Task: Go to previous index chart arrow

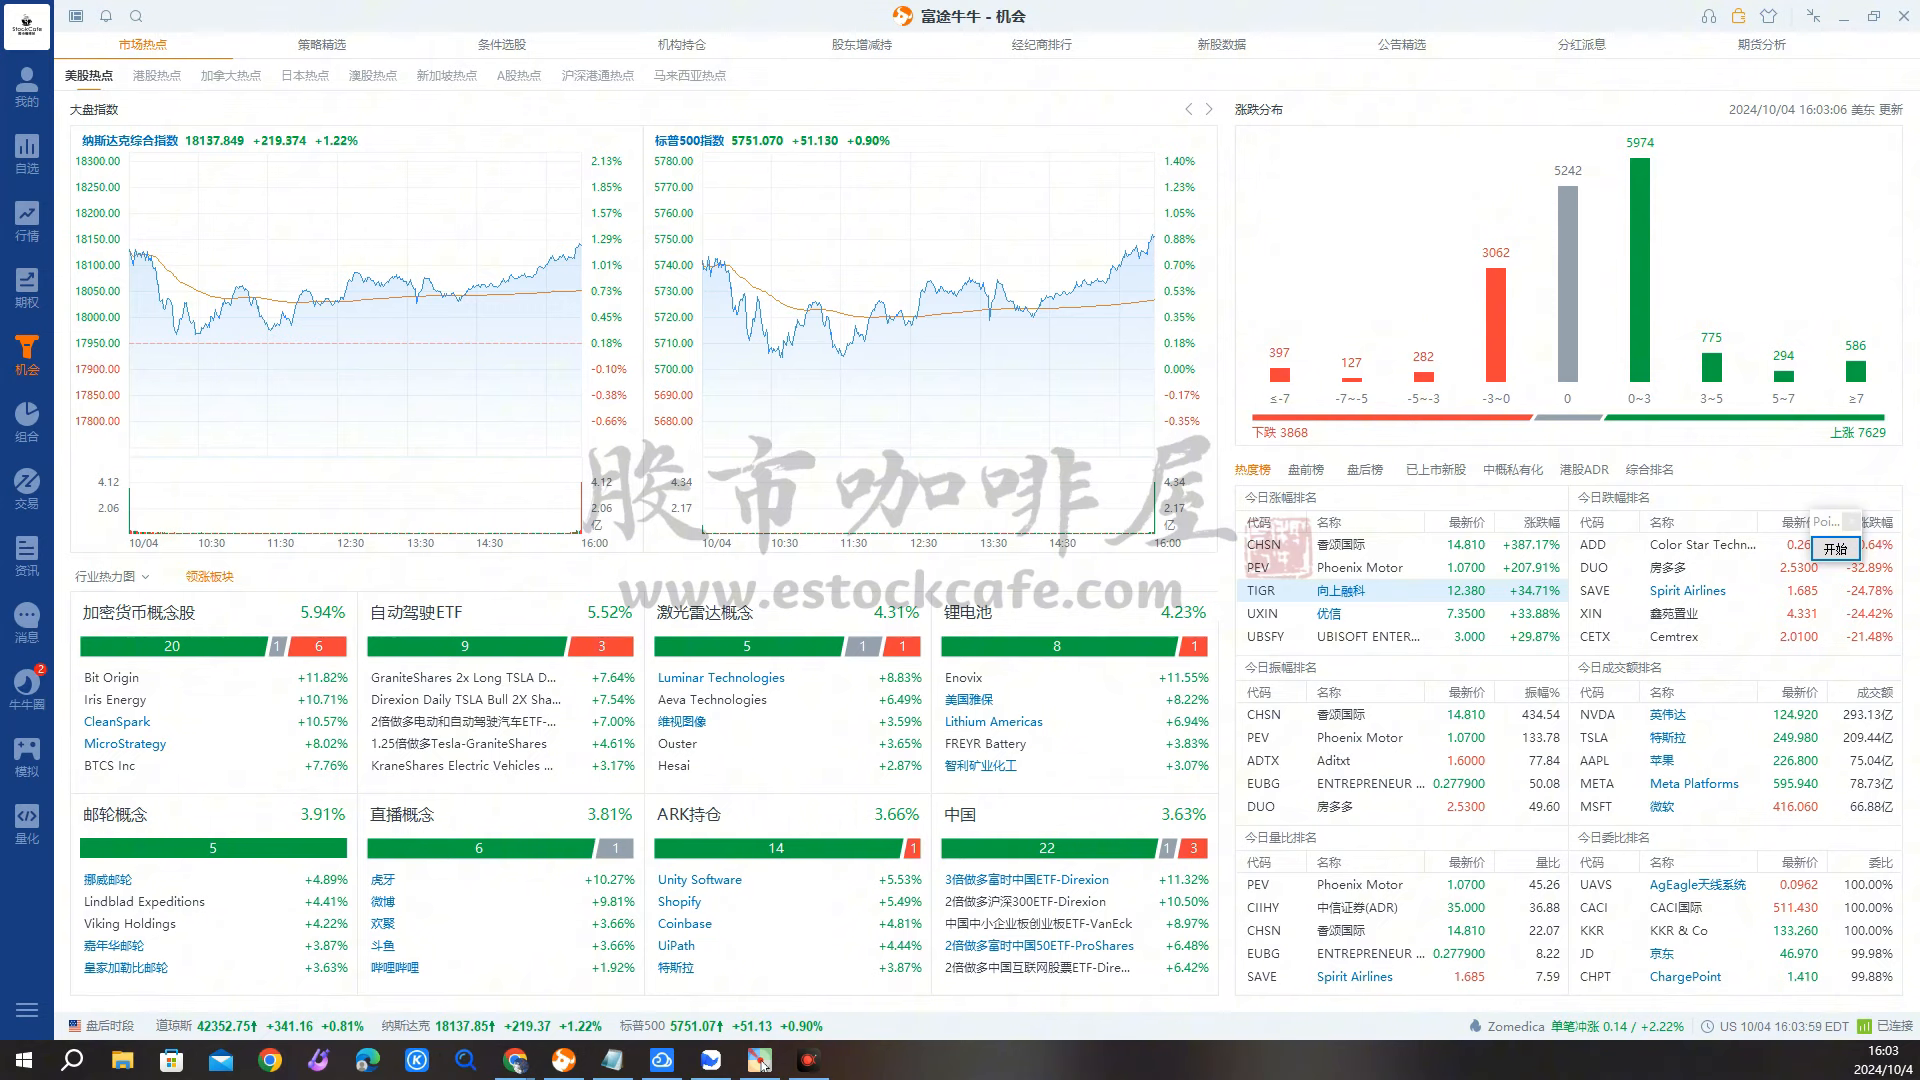Action: click(1188, 109)
